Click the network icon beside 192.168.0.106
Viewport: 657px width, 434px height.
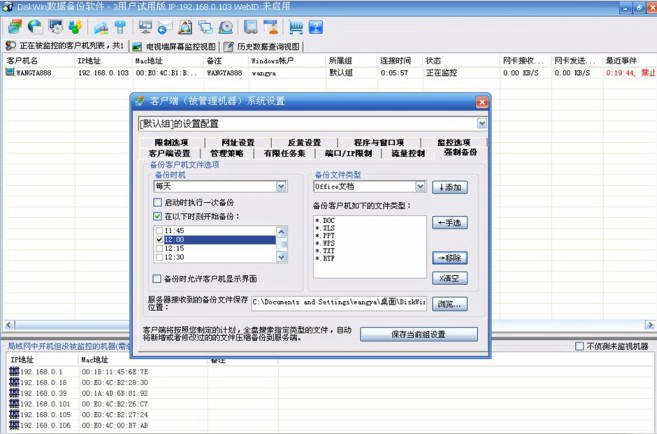pyautogui.click(x=14, y=425)
